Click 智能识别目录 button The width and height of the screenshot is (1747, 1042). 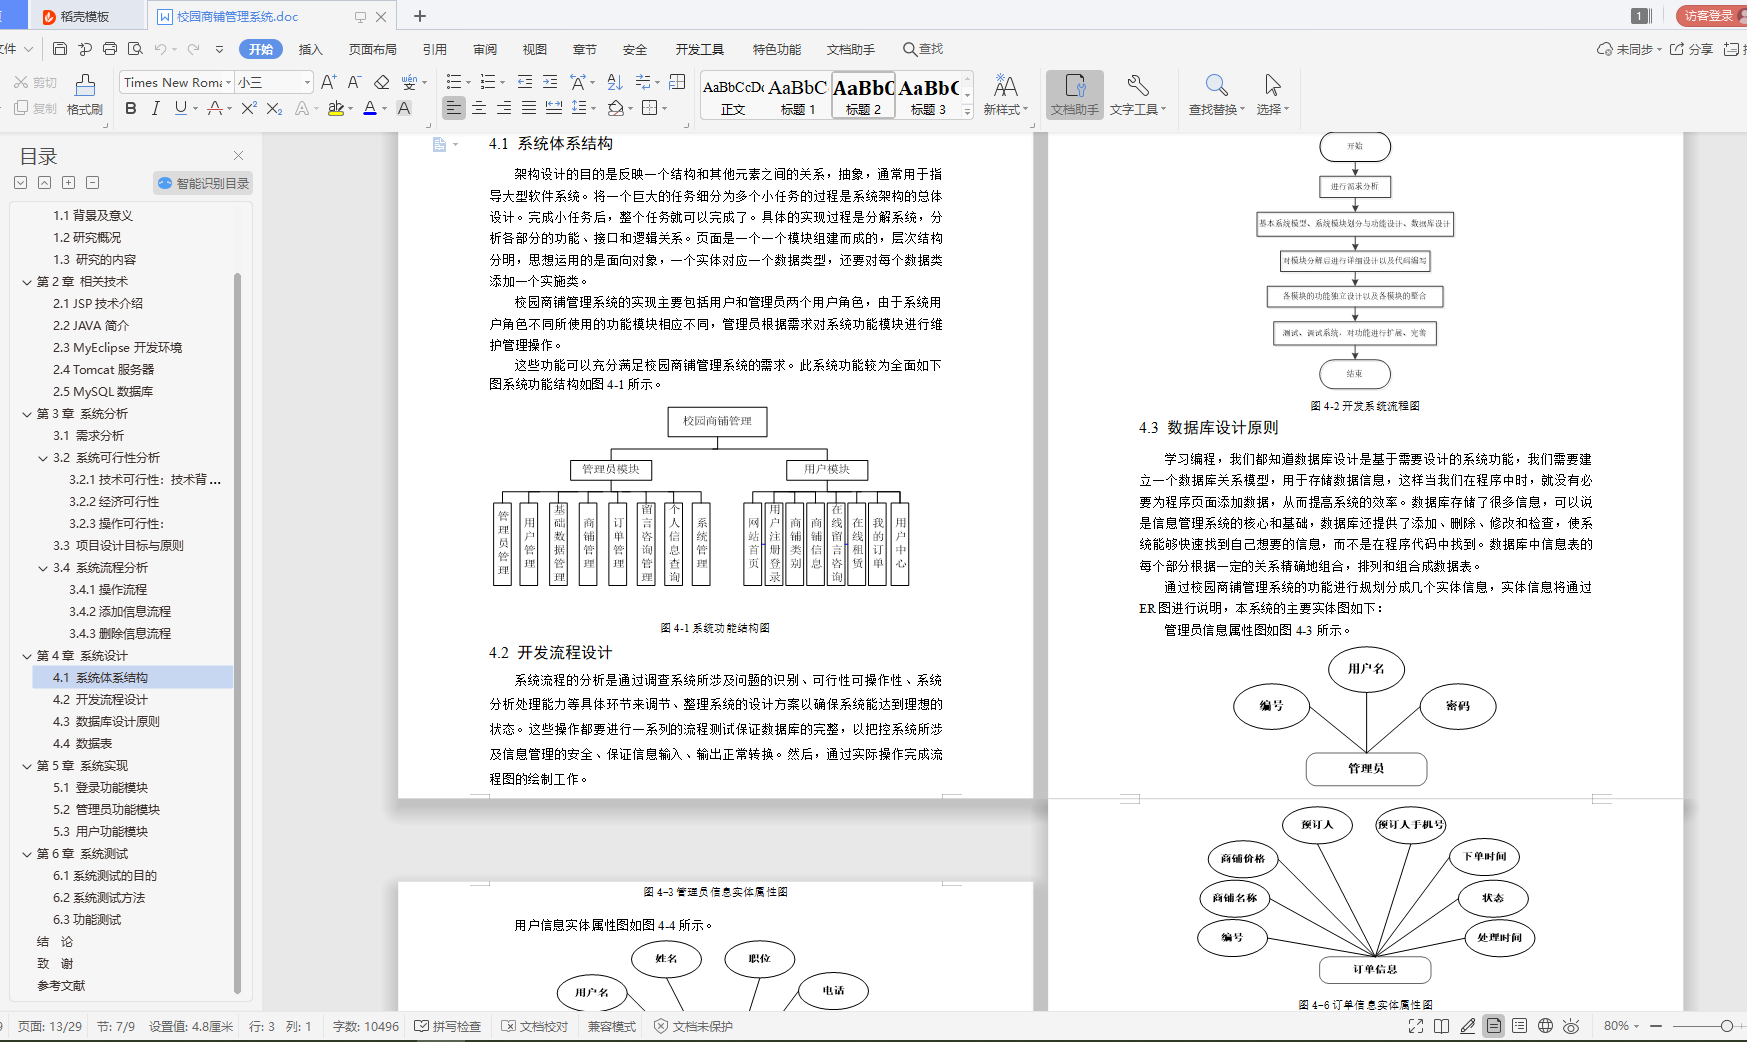click(x=203, y=183)
